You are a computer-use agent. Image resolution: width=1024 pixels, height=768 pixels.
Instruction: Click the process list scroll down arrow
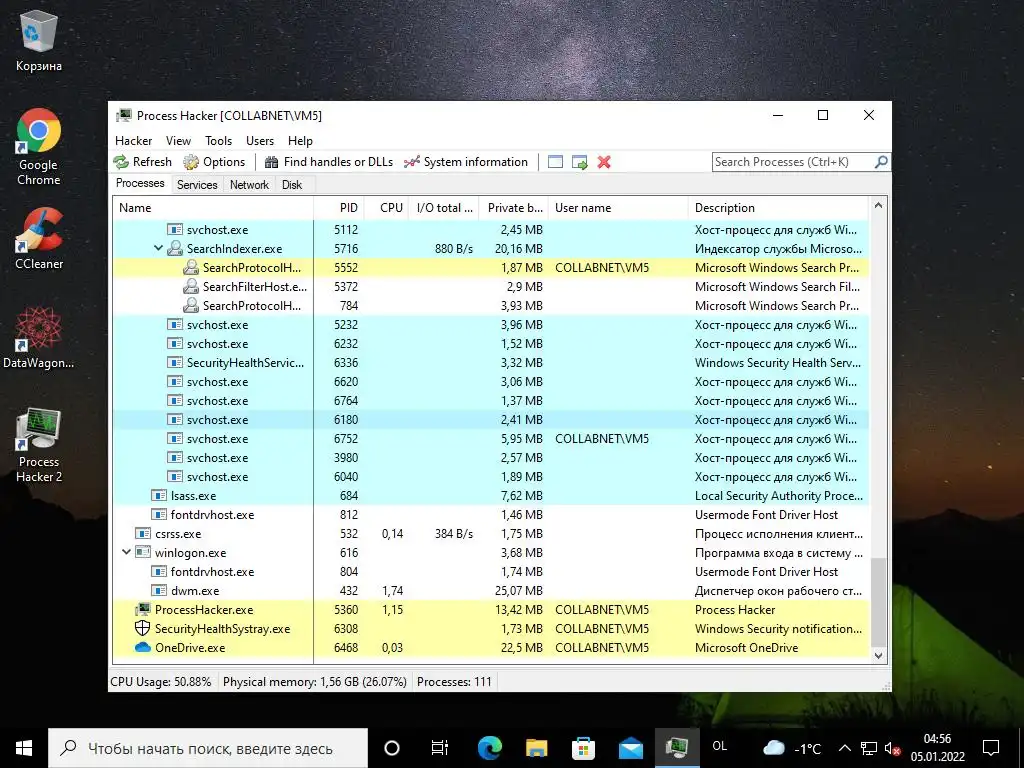tap(878, 656)
